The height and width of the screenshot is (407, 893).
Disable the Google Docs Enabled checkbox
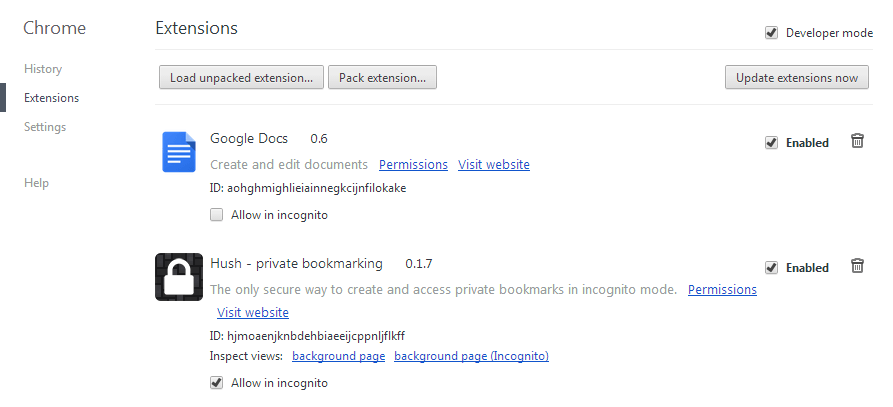tap(771, 142)
